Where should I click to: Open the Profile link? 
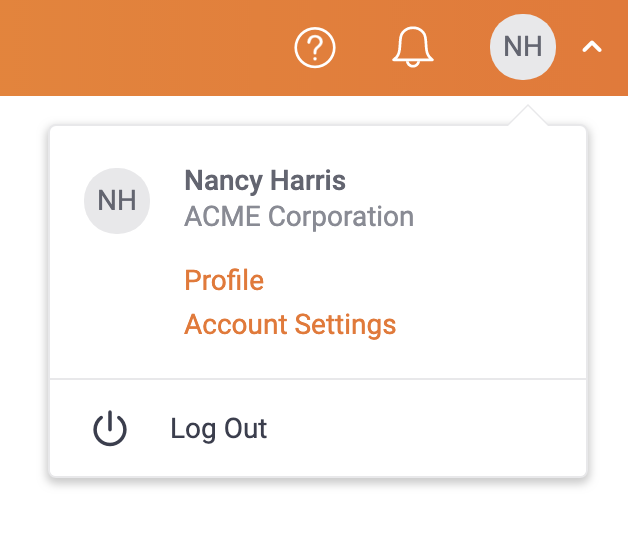pyautogui.click(x=224, y=280)
